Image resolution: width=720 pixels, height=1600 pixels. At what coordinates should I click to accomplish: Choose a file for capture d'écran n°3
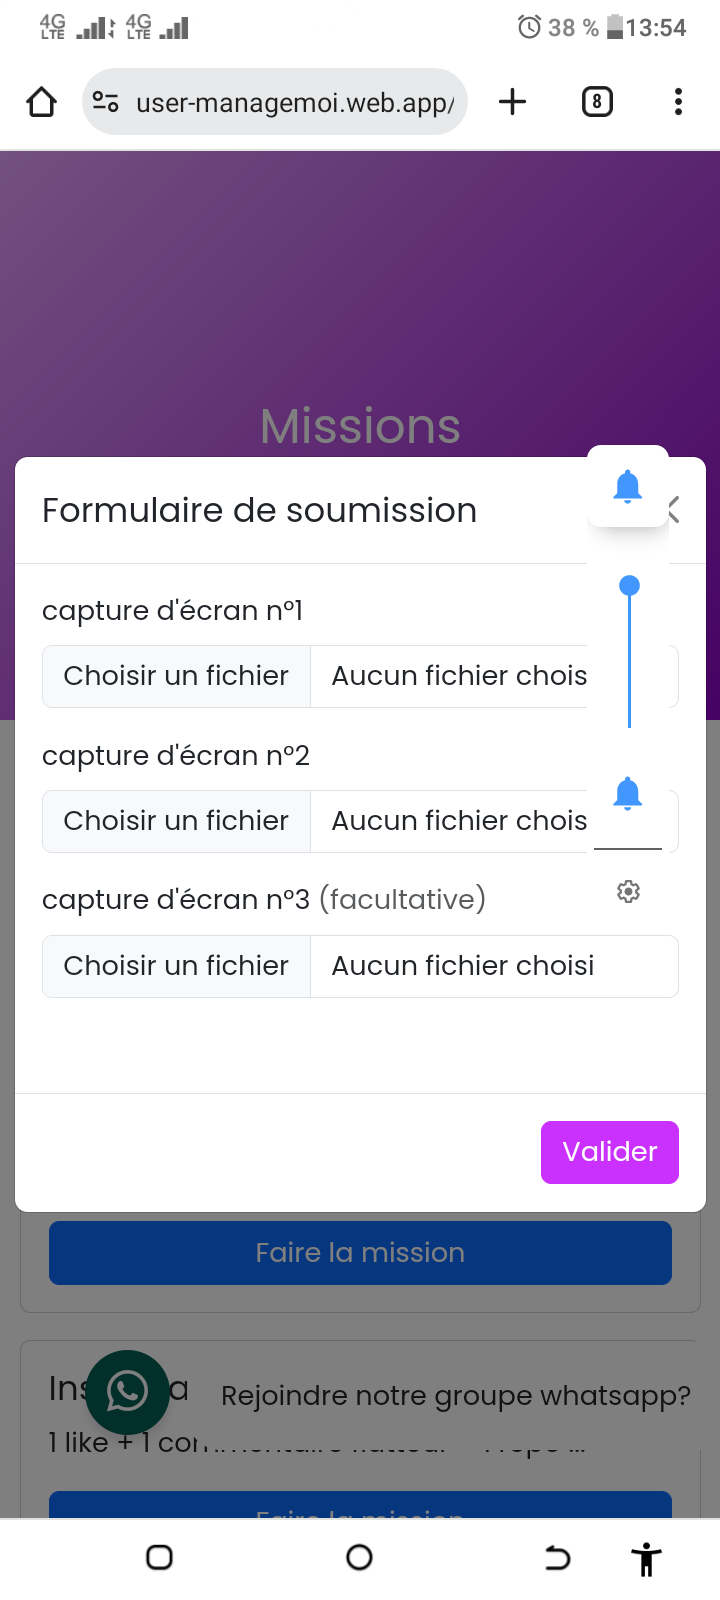coord(177,966)
